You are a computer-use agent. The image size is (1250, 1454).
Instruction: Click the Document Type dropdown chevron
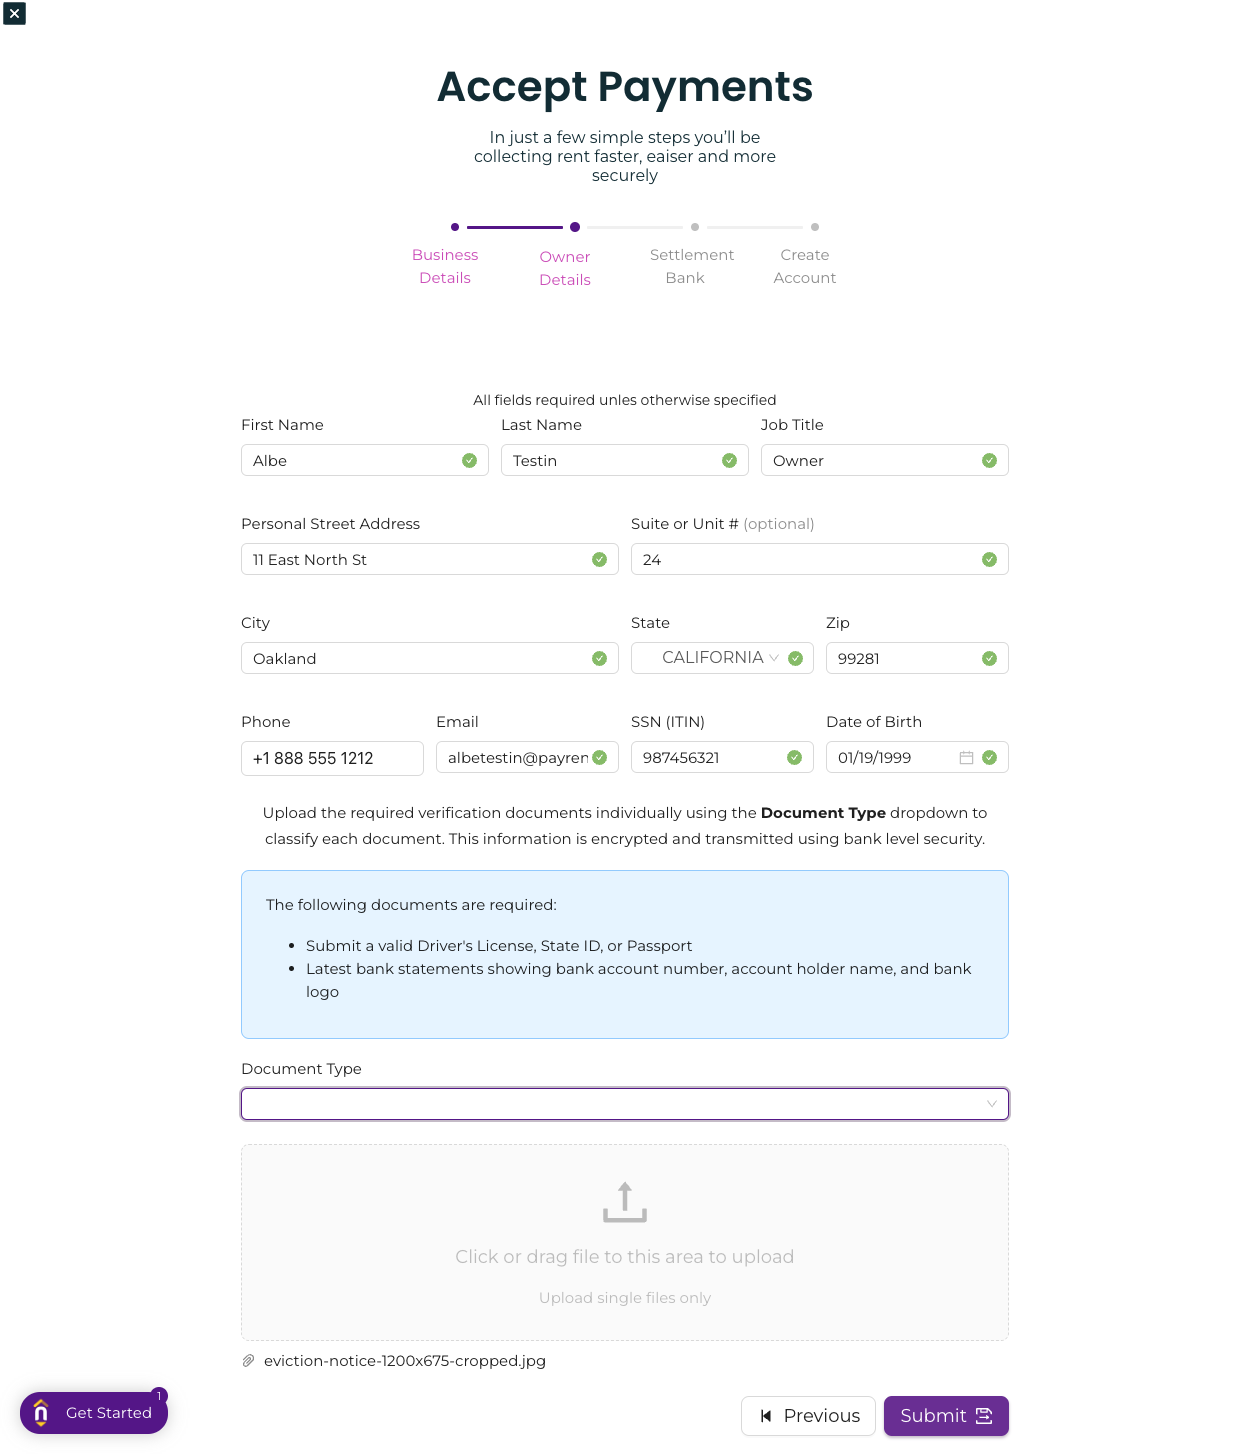tap(992, 1104)
